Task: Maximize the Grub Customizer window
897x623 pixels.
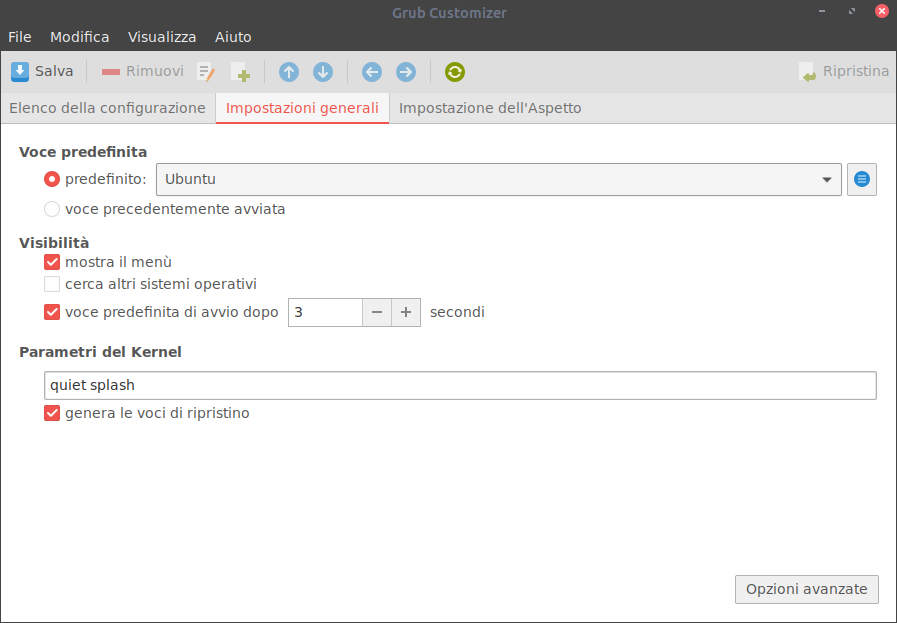Action: click(852, 11)
